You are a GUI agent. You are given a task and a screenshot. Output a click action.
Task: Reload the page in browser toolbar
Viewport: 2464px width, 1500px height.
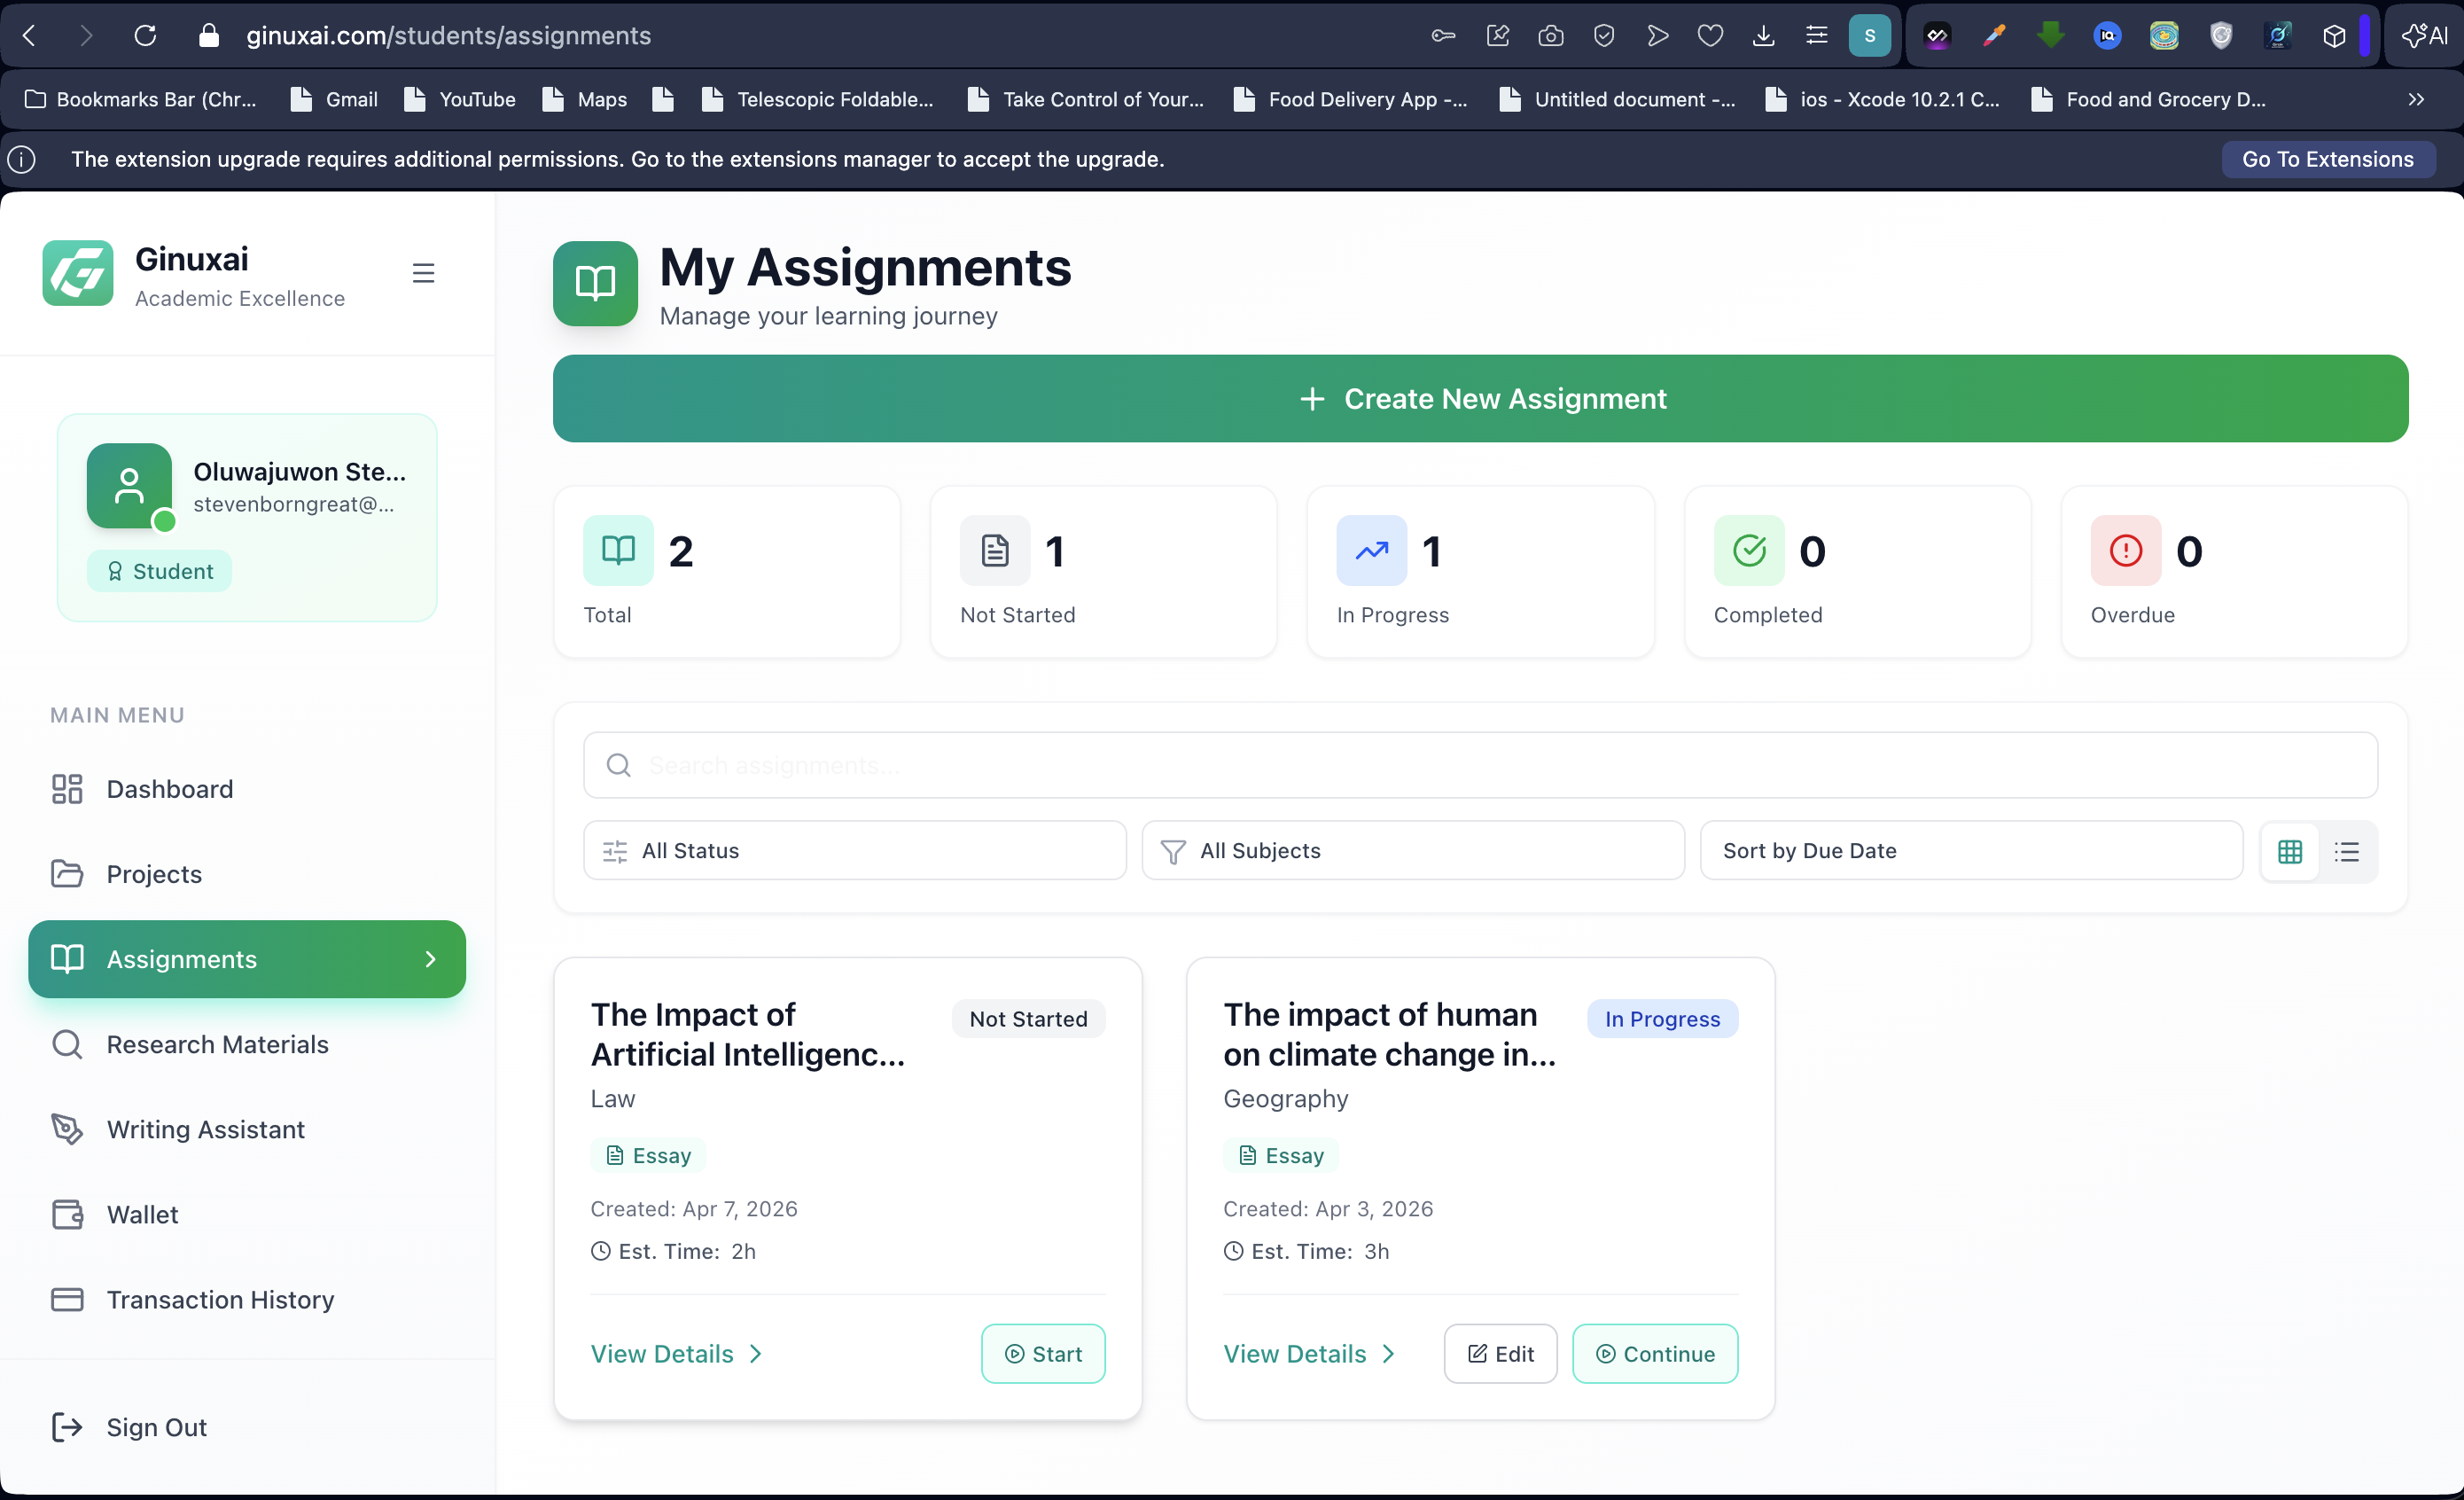click(145, 36)
